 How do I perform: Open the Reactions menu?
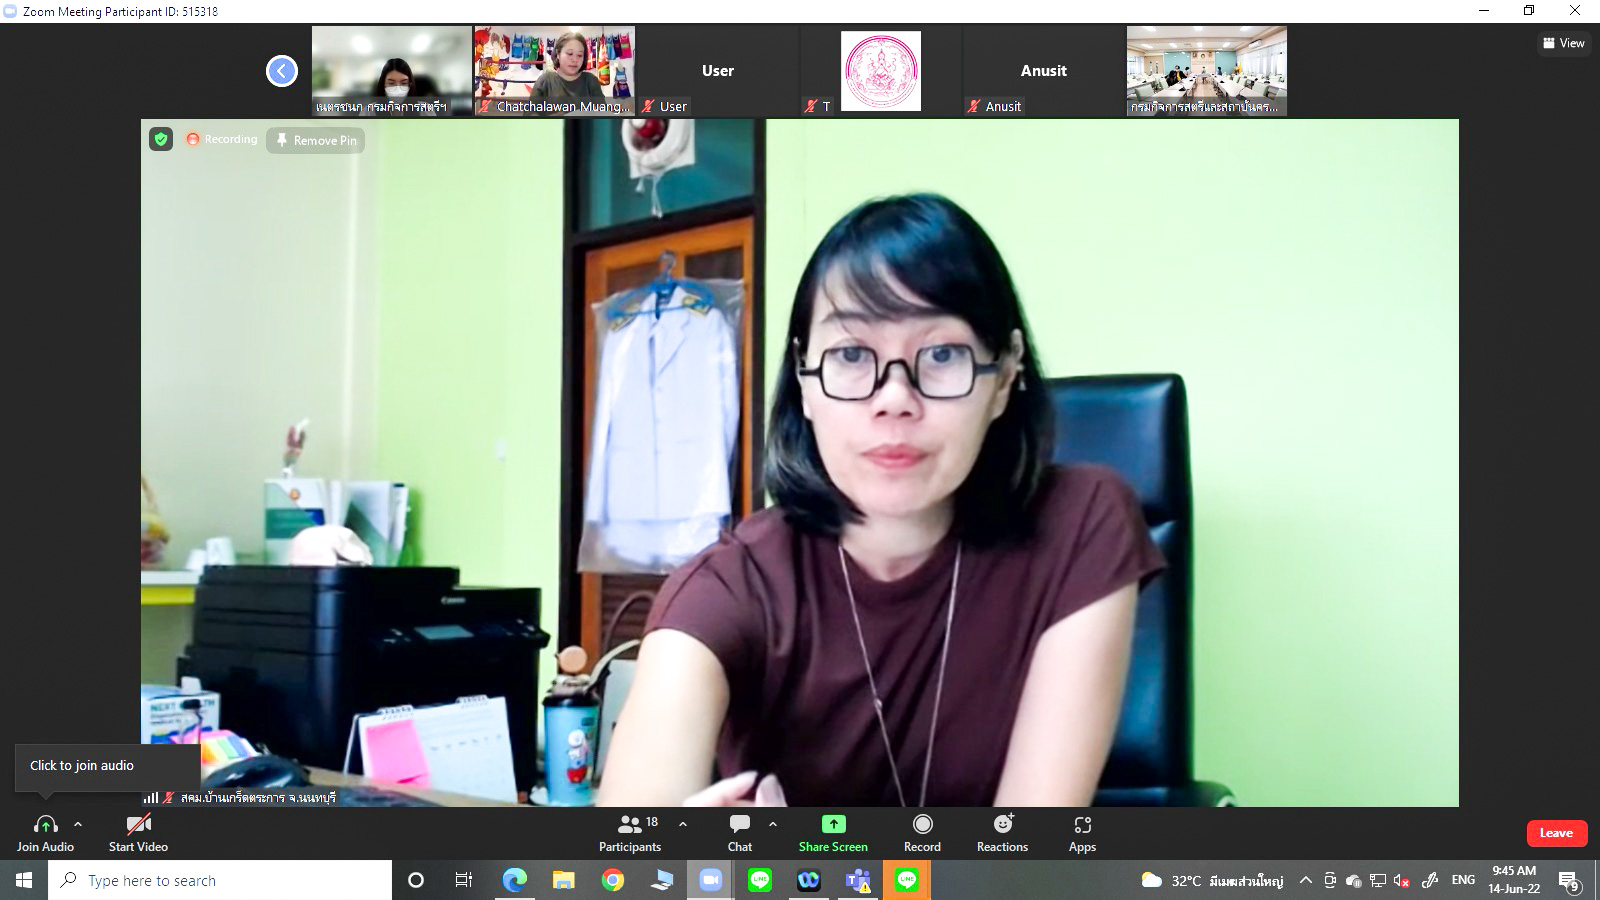(1002, 833)
